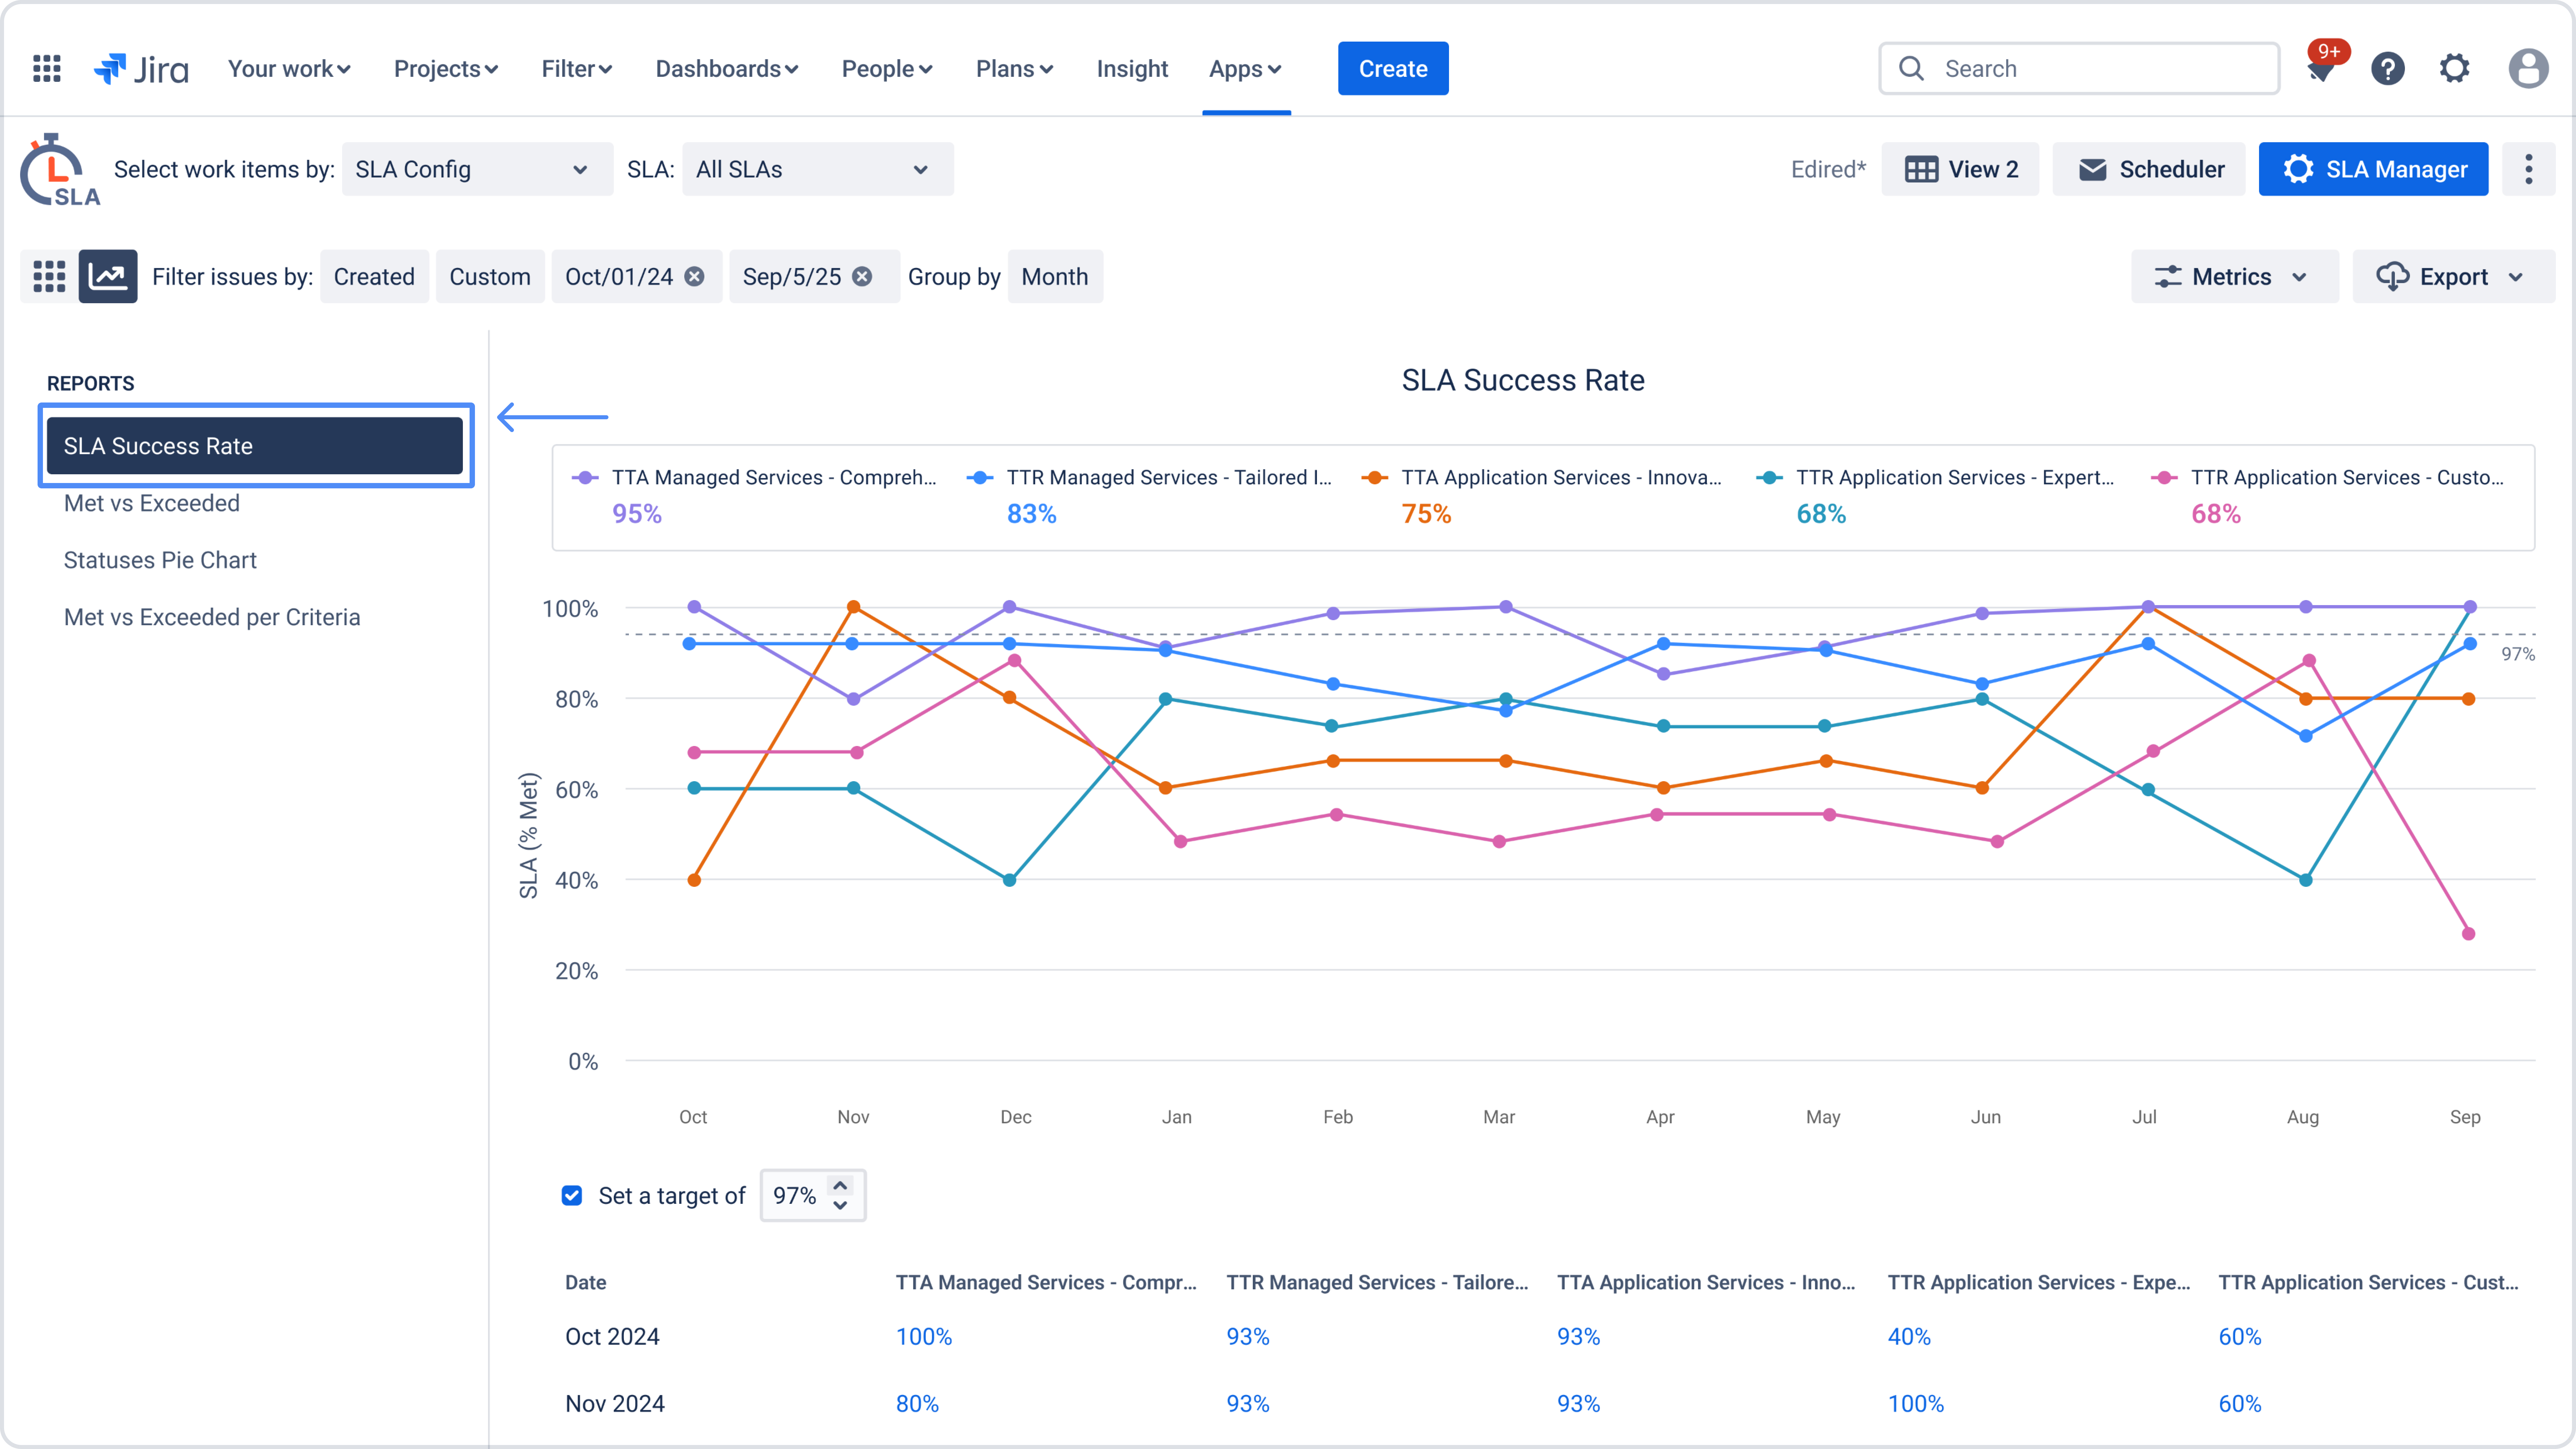Open Jira settings gear icon
This screenshot has height=1449, width=2576.
[2454, 68]
